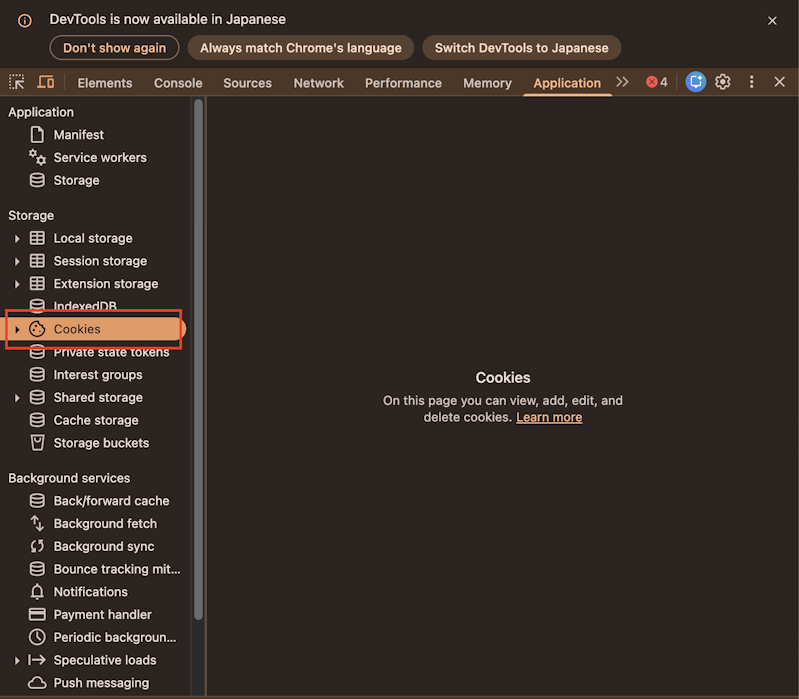Click the Cache storage database icon

click(37, 420)
